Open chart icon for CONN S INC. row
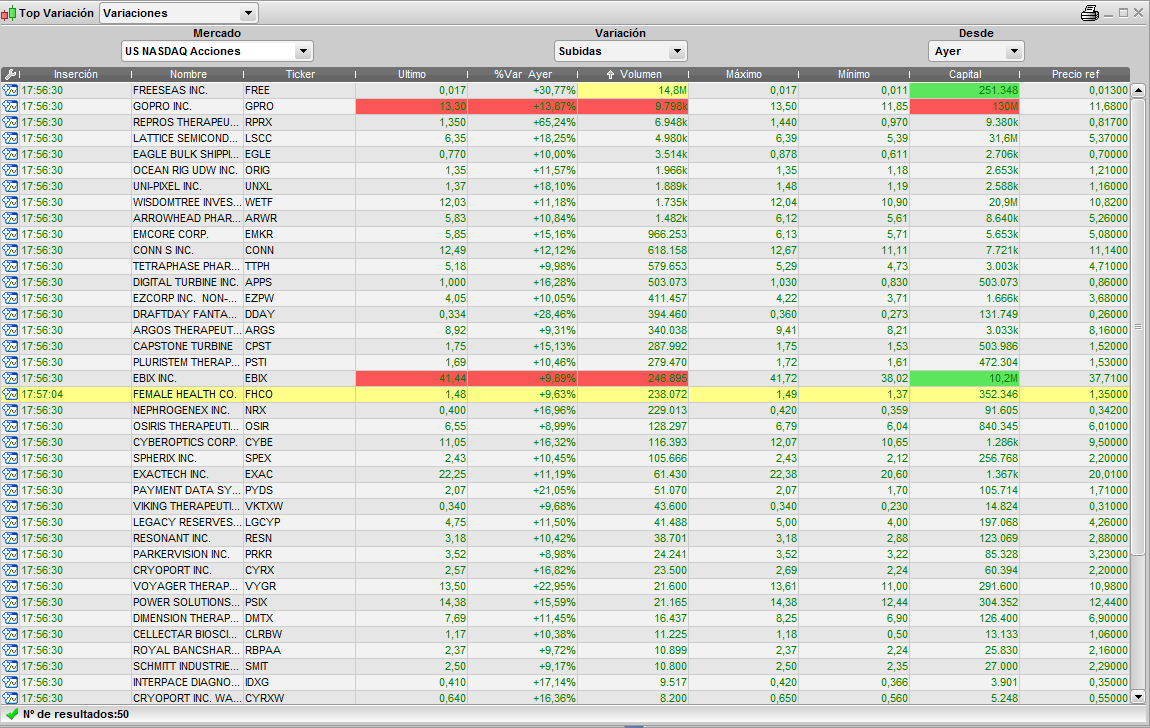 point(10,251)
